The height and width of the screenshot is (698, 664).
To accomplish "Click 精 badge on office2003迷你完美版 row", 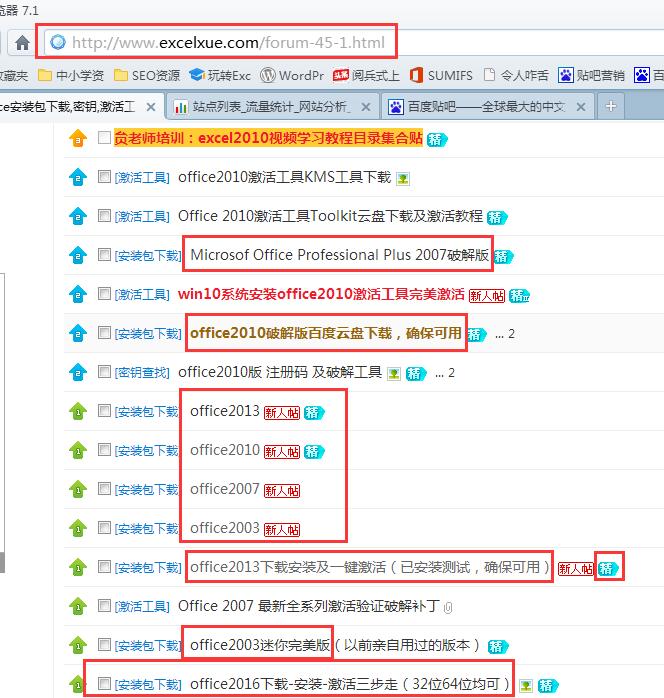I will point(498,647).
